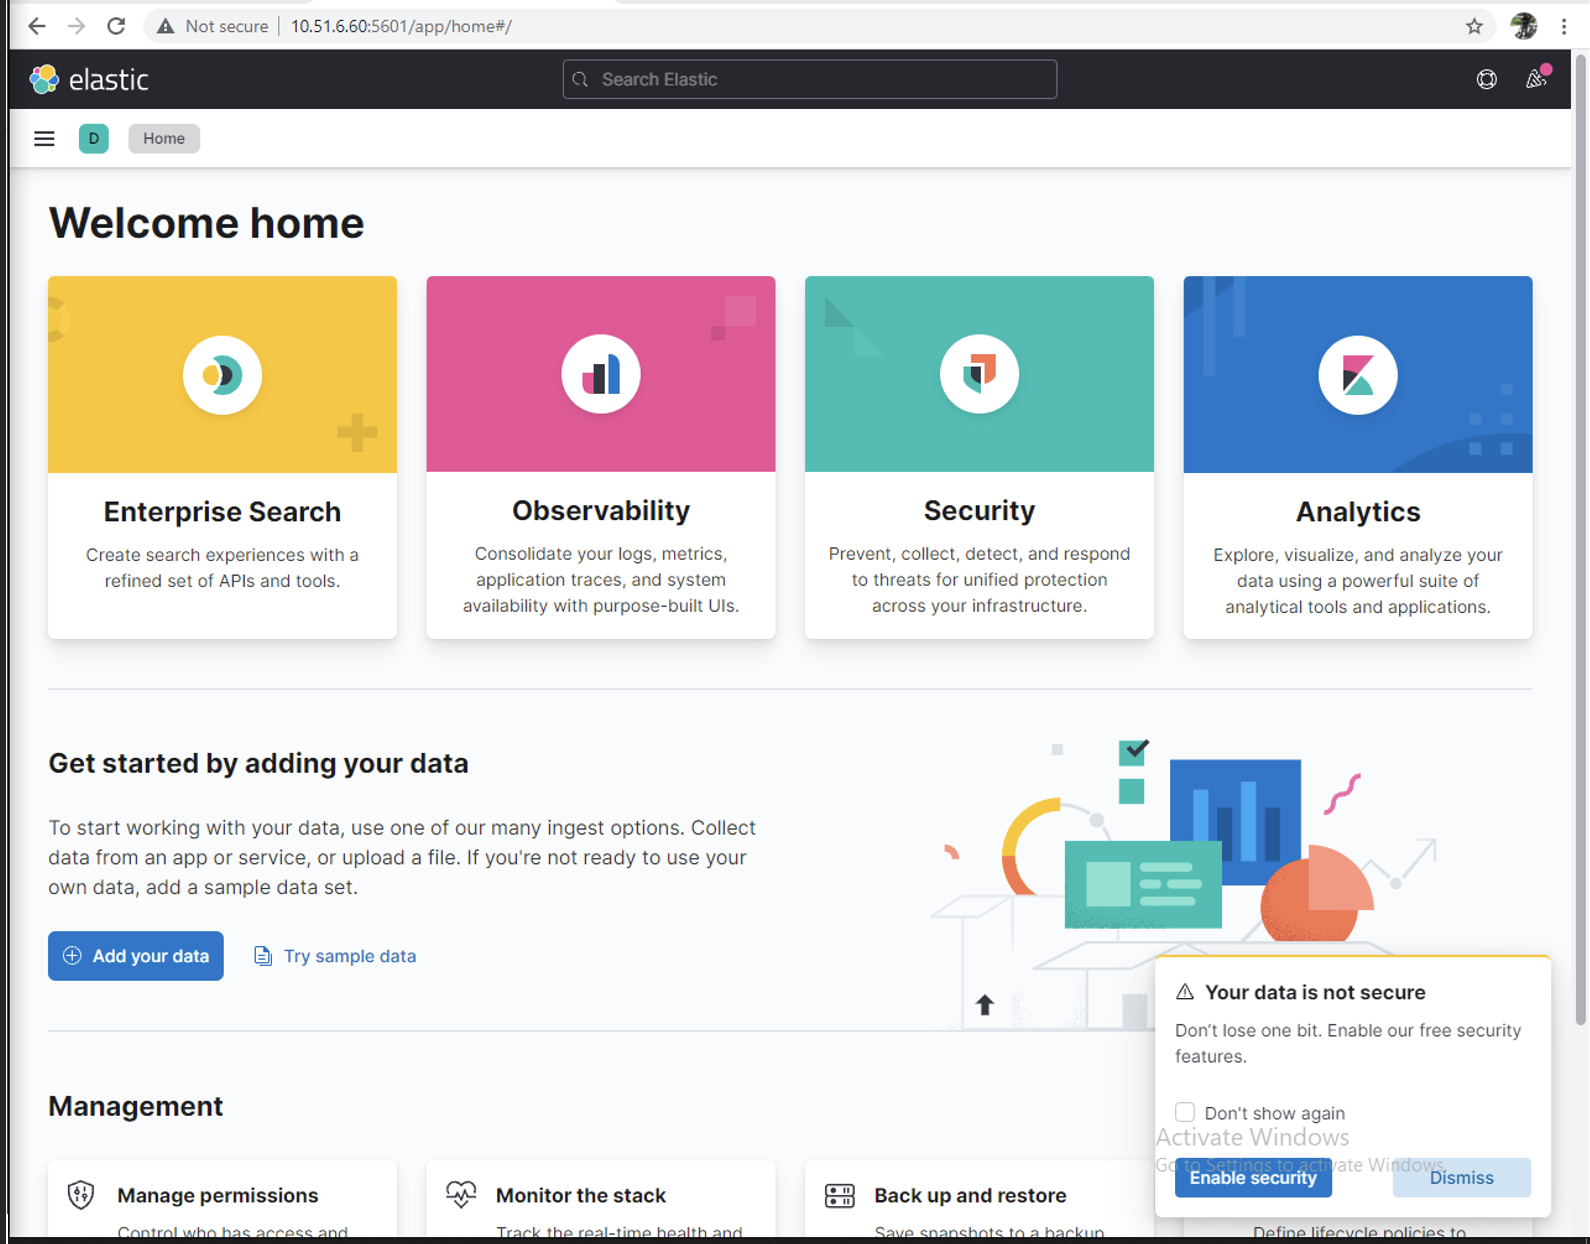
Task: Click the yellow Enterprise Search banner image
Action: 222,374
